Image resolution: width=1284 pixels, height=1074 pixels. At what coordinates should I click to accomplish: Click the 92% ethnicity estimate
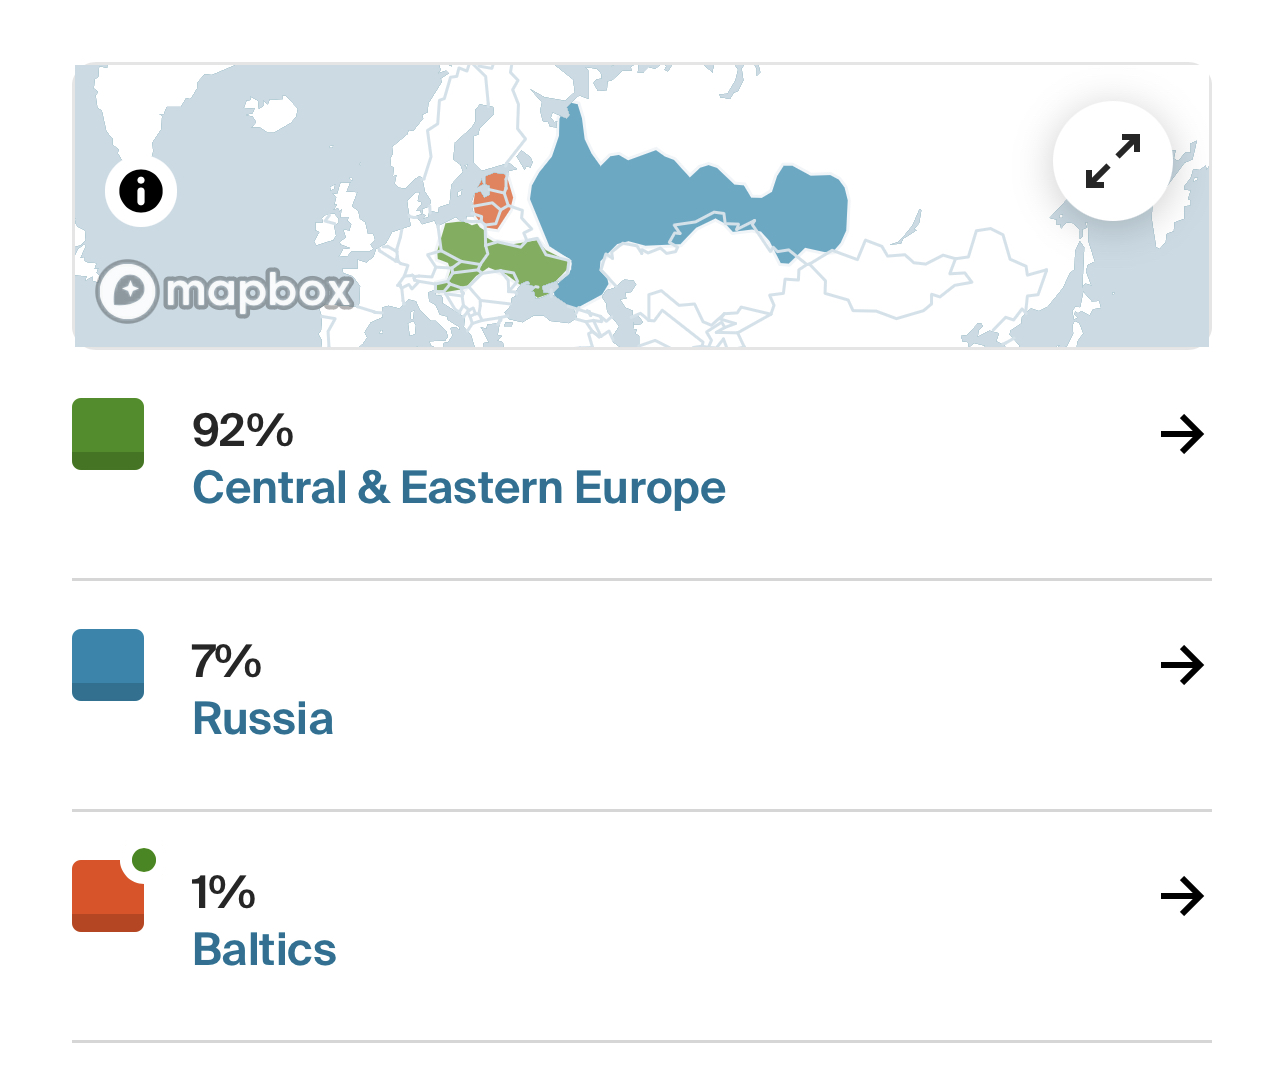243,431
